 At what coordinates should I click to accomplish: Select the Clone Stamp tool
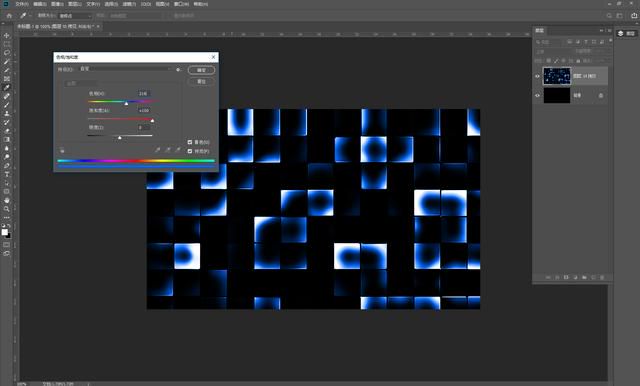point(7,113)
